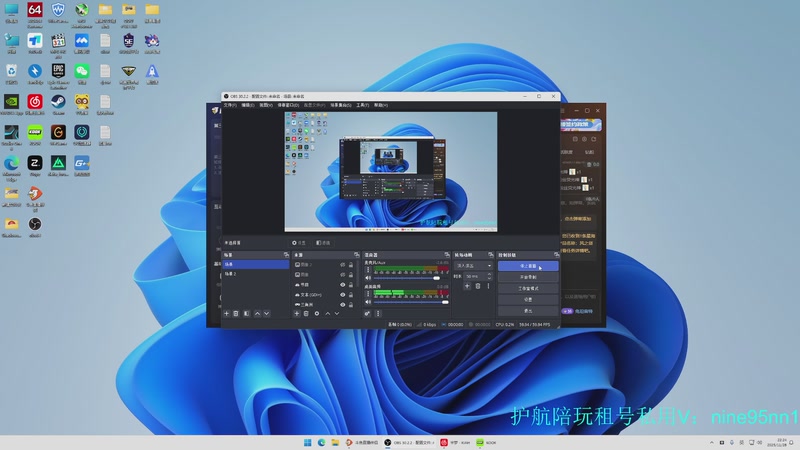Viewport: 800px width, 450px height.
Task: Open Mic/Aux three-dot options menu
Action: (x=368, y=270)
